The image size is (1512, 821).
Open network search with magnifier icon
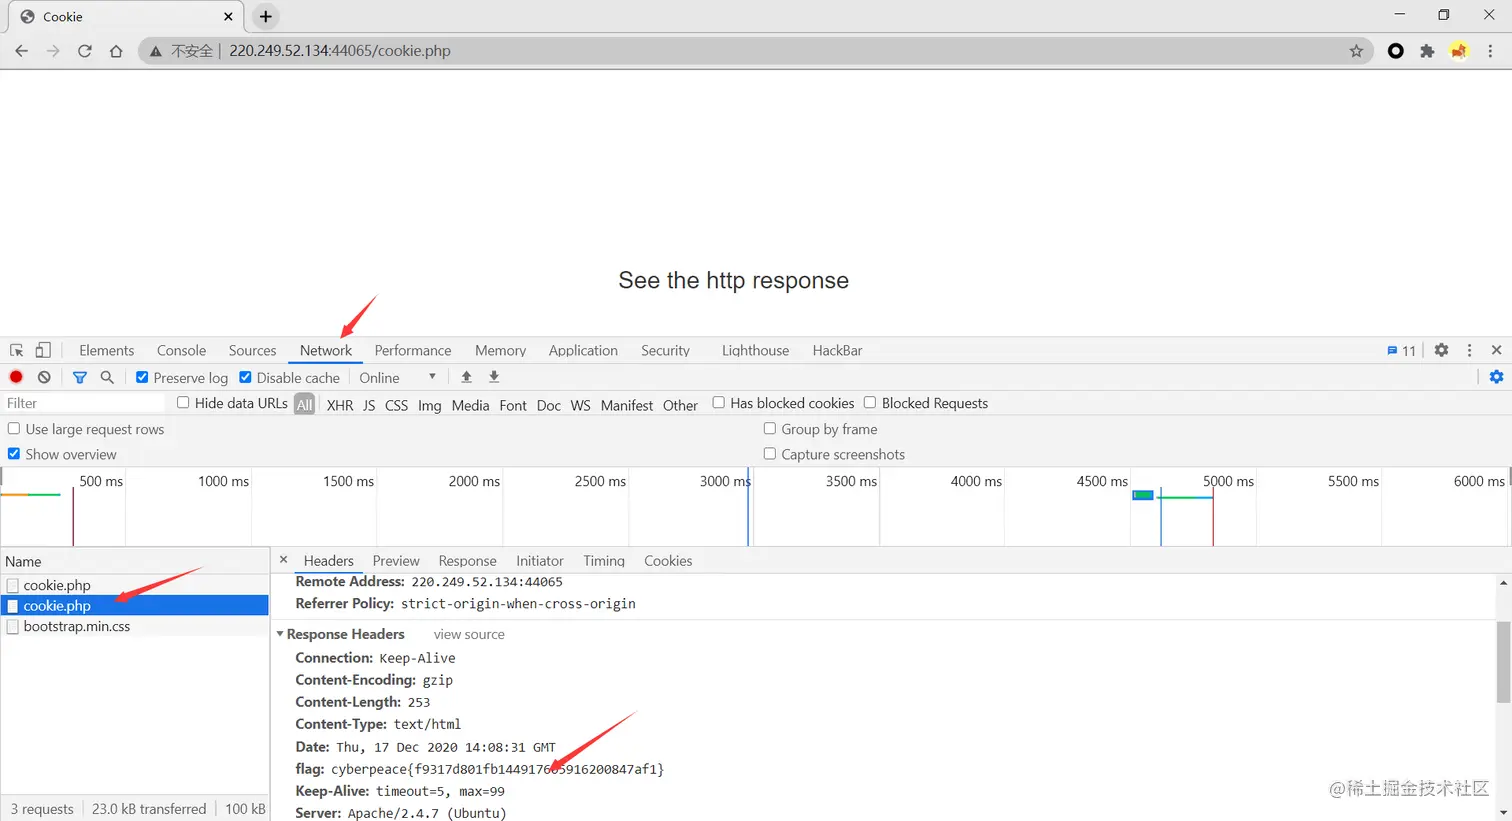coord(107,377)
